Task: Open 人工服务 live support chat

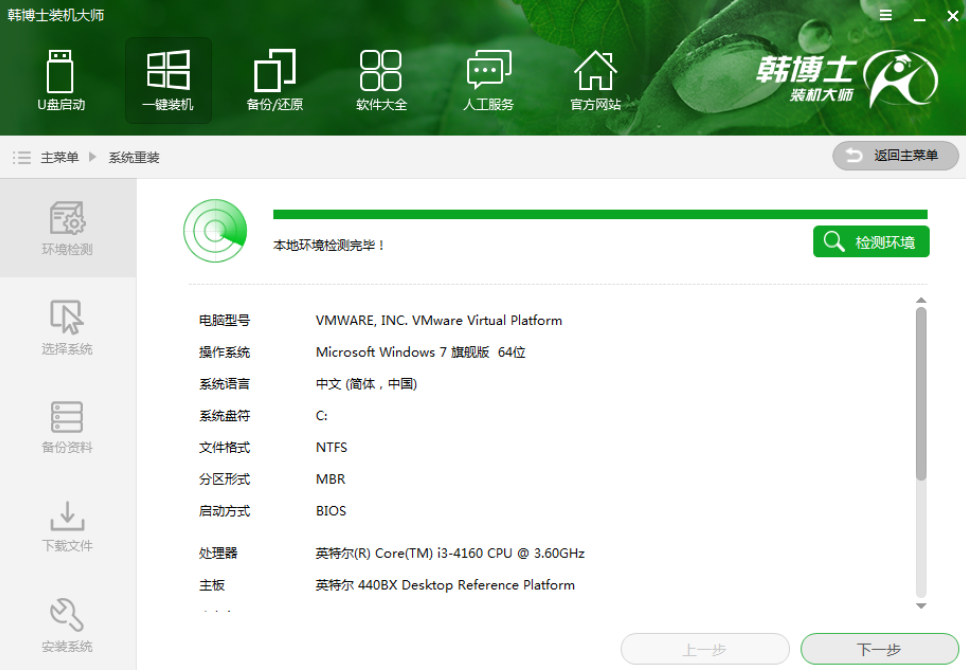Action: (489, 80)
